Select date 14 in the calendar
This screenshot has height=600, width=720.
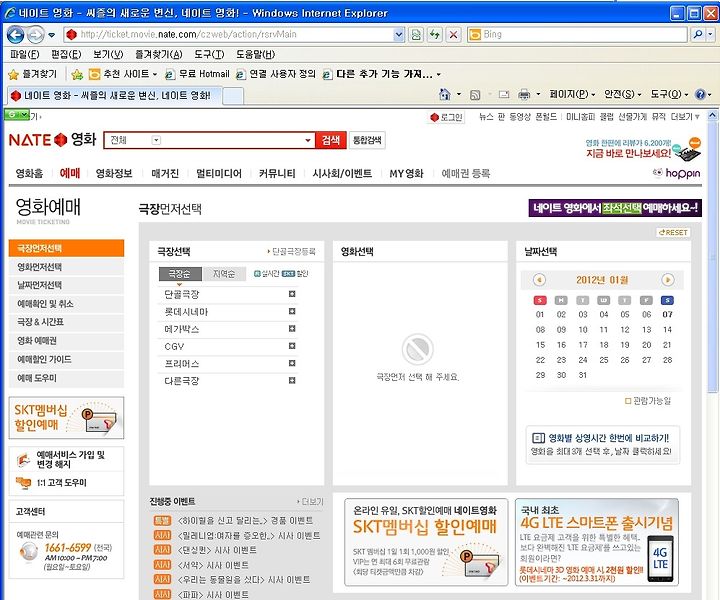[667, 330]
